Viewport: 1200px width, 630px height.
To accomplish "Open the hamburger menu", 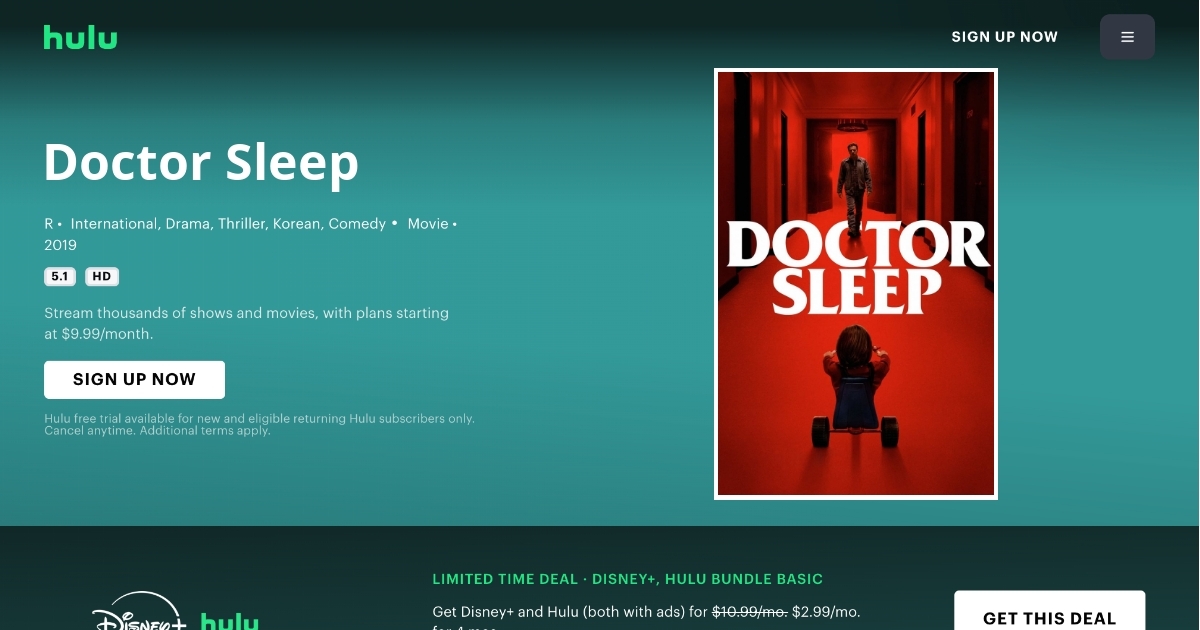I will click(x=1127, y=37).
